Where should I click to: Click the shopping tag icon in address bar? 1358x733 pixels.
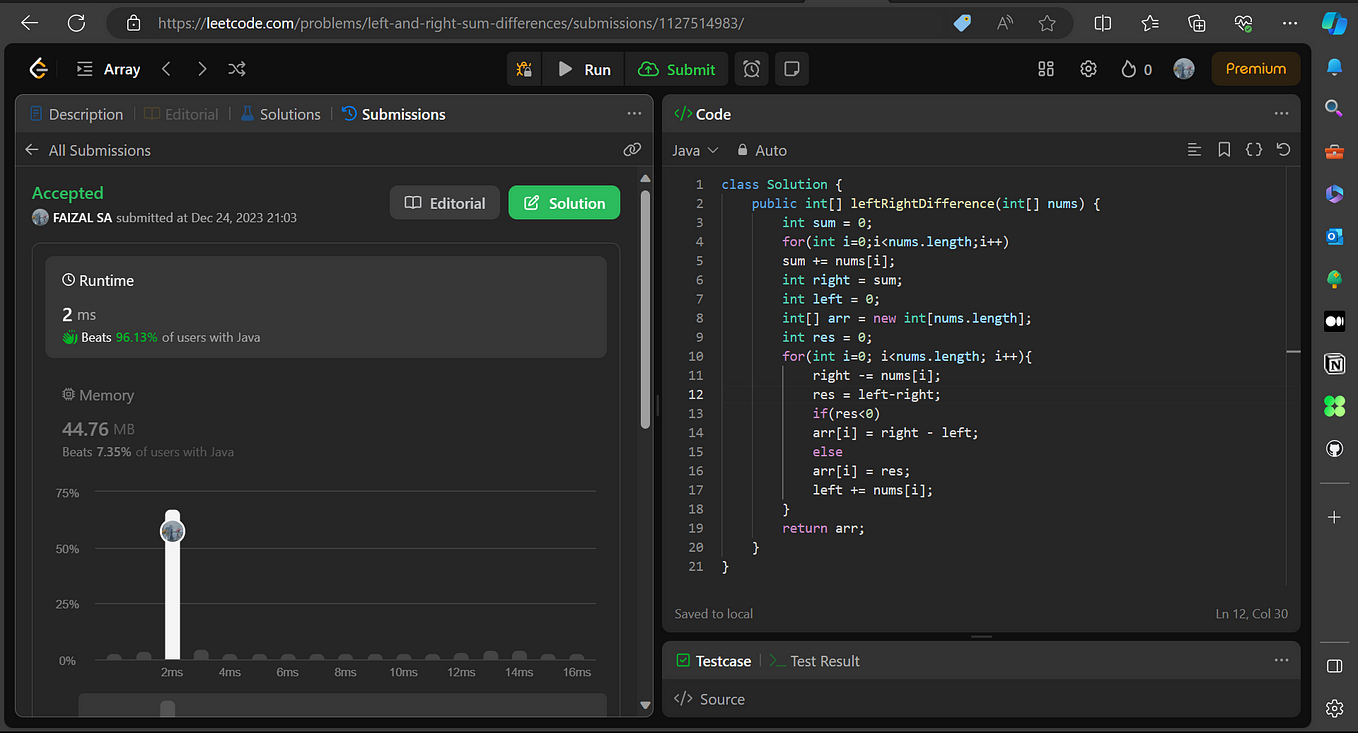coord(962,23)
